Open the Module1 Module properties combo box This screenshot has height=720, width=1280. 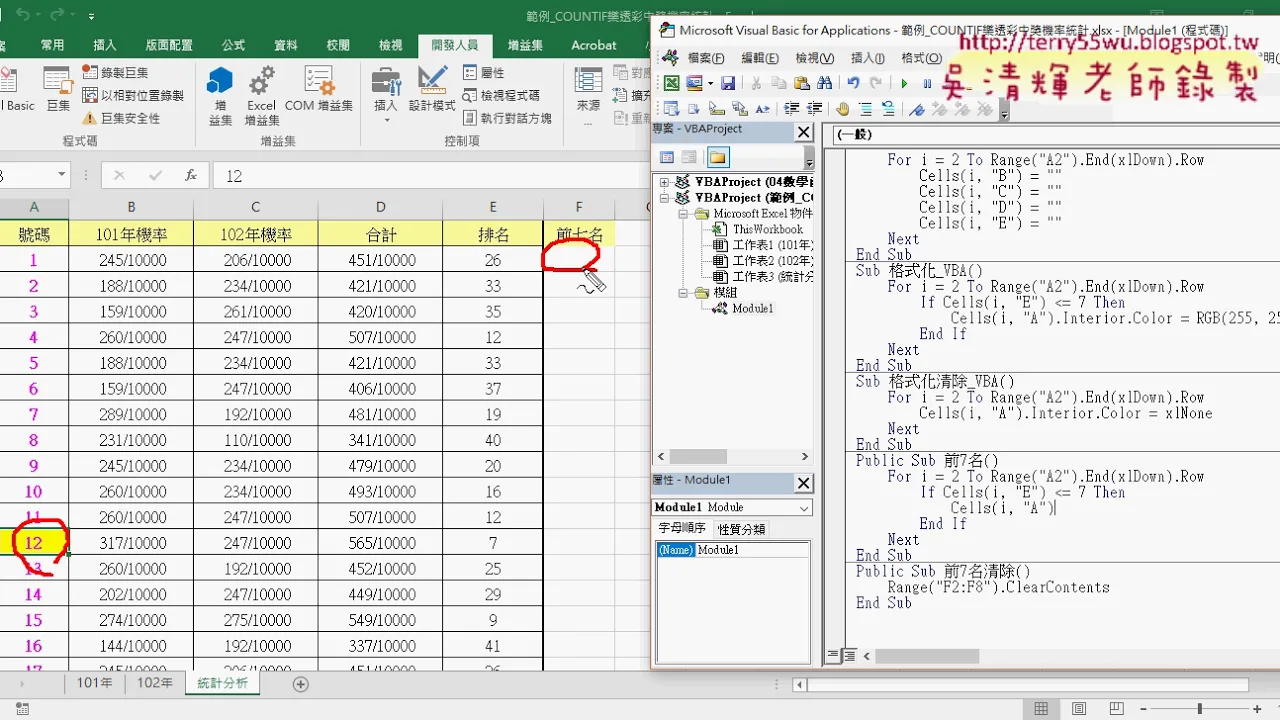click(732, 507)
